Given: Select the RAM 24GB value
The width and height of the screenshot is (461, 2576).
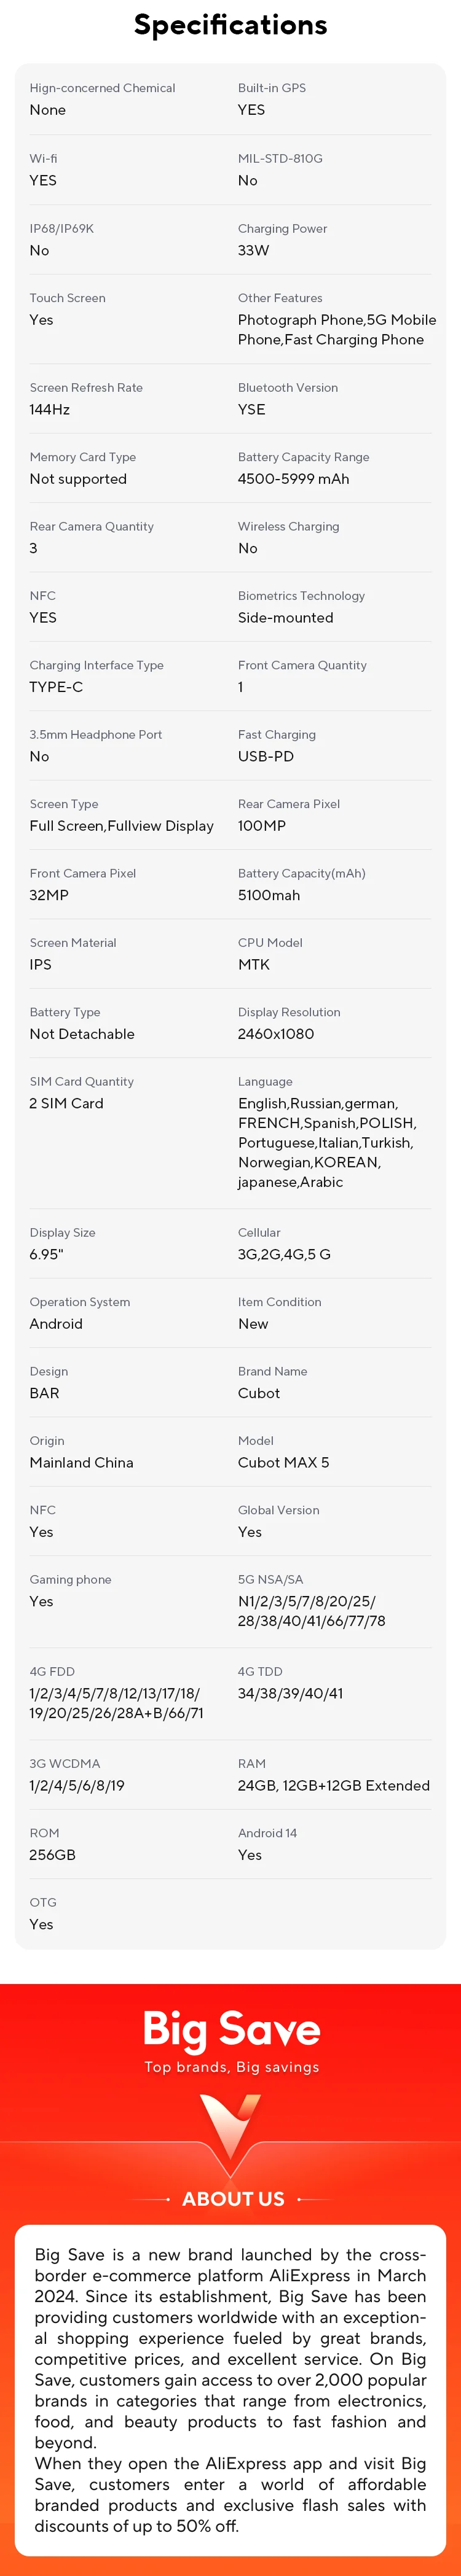Looking at the screenshot, I should click(x=333, y=1785).
